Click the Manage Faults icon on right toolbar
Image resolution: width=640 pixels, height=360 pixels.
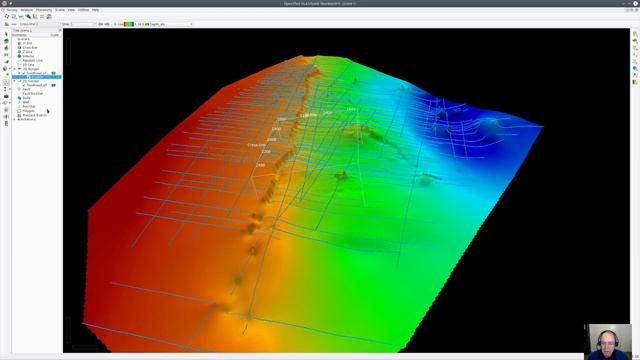[635, 48]
